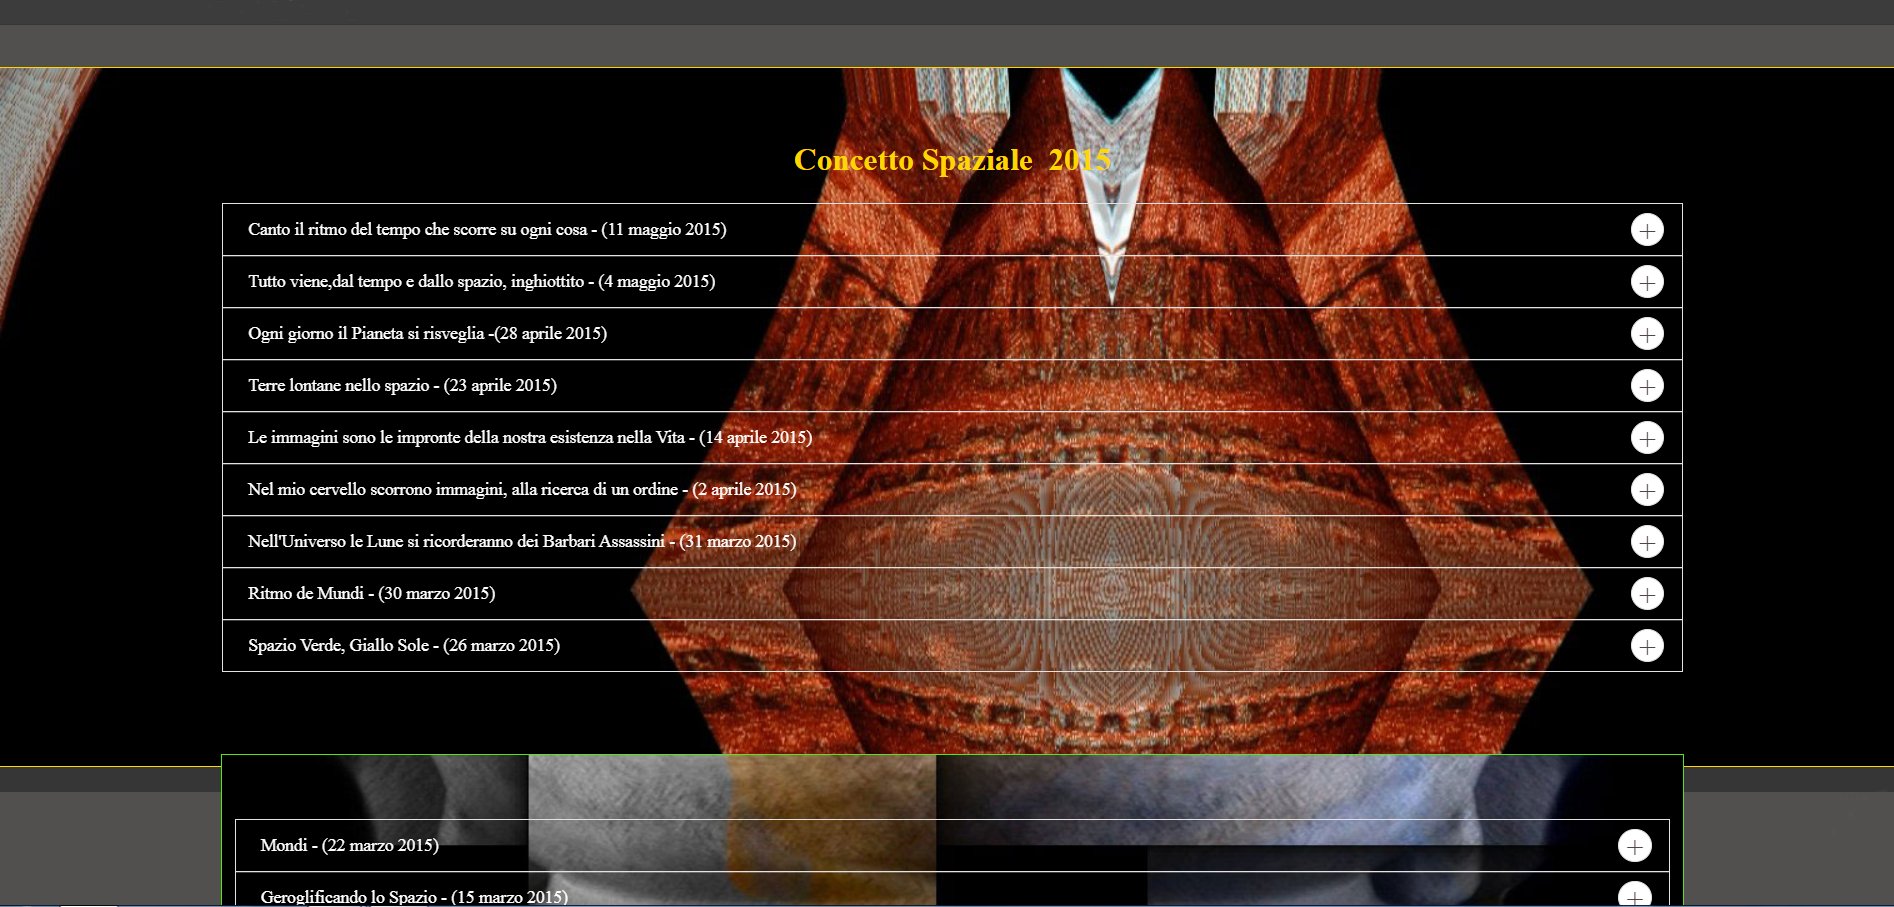Hit the plus icon for 'Nel mio cervello scorrono'
Image resolution: width=1894 pixels, height=907 pixels.
[1646, 490]
